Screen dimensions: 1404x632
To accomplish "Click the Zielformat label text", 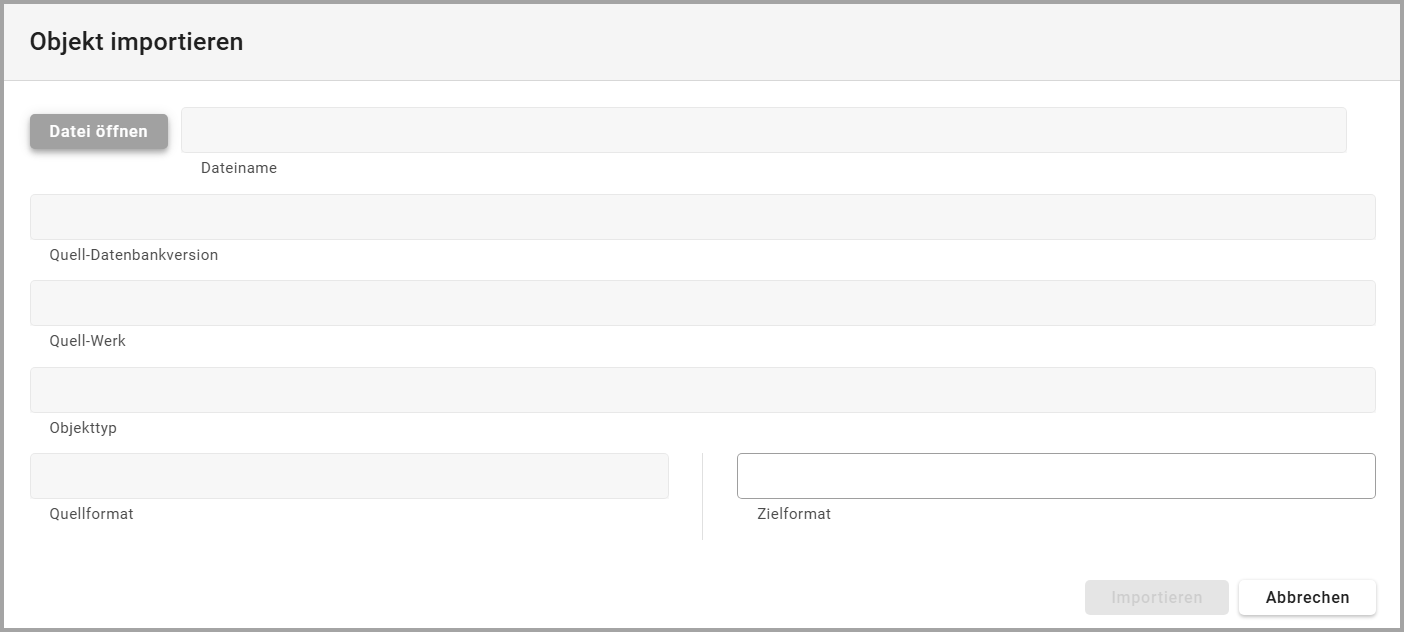I will point(794,514).
